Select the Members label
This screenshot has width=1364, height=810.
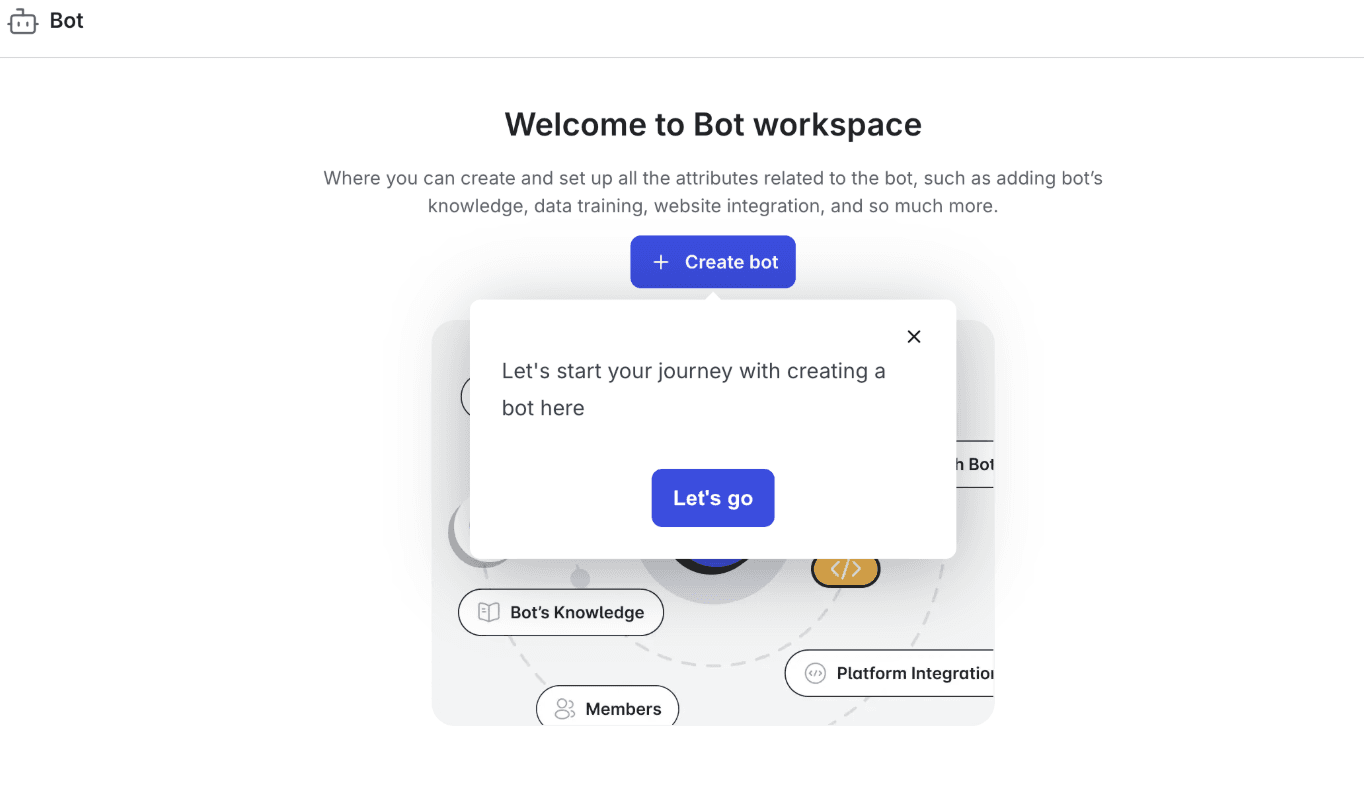pos(623,709)
